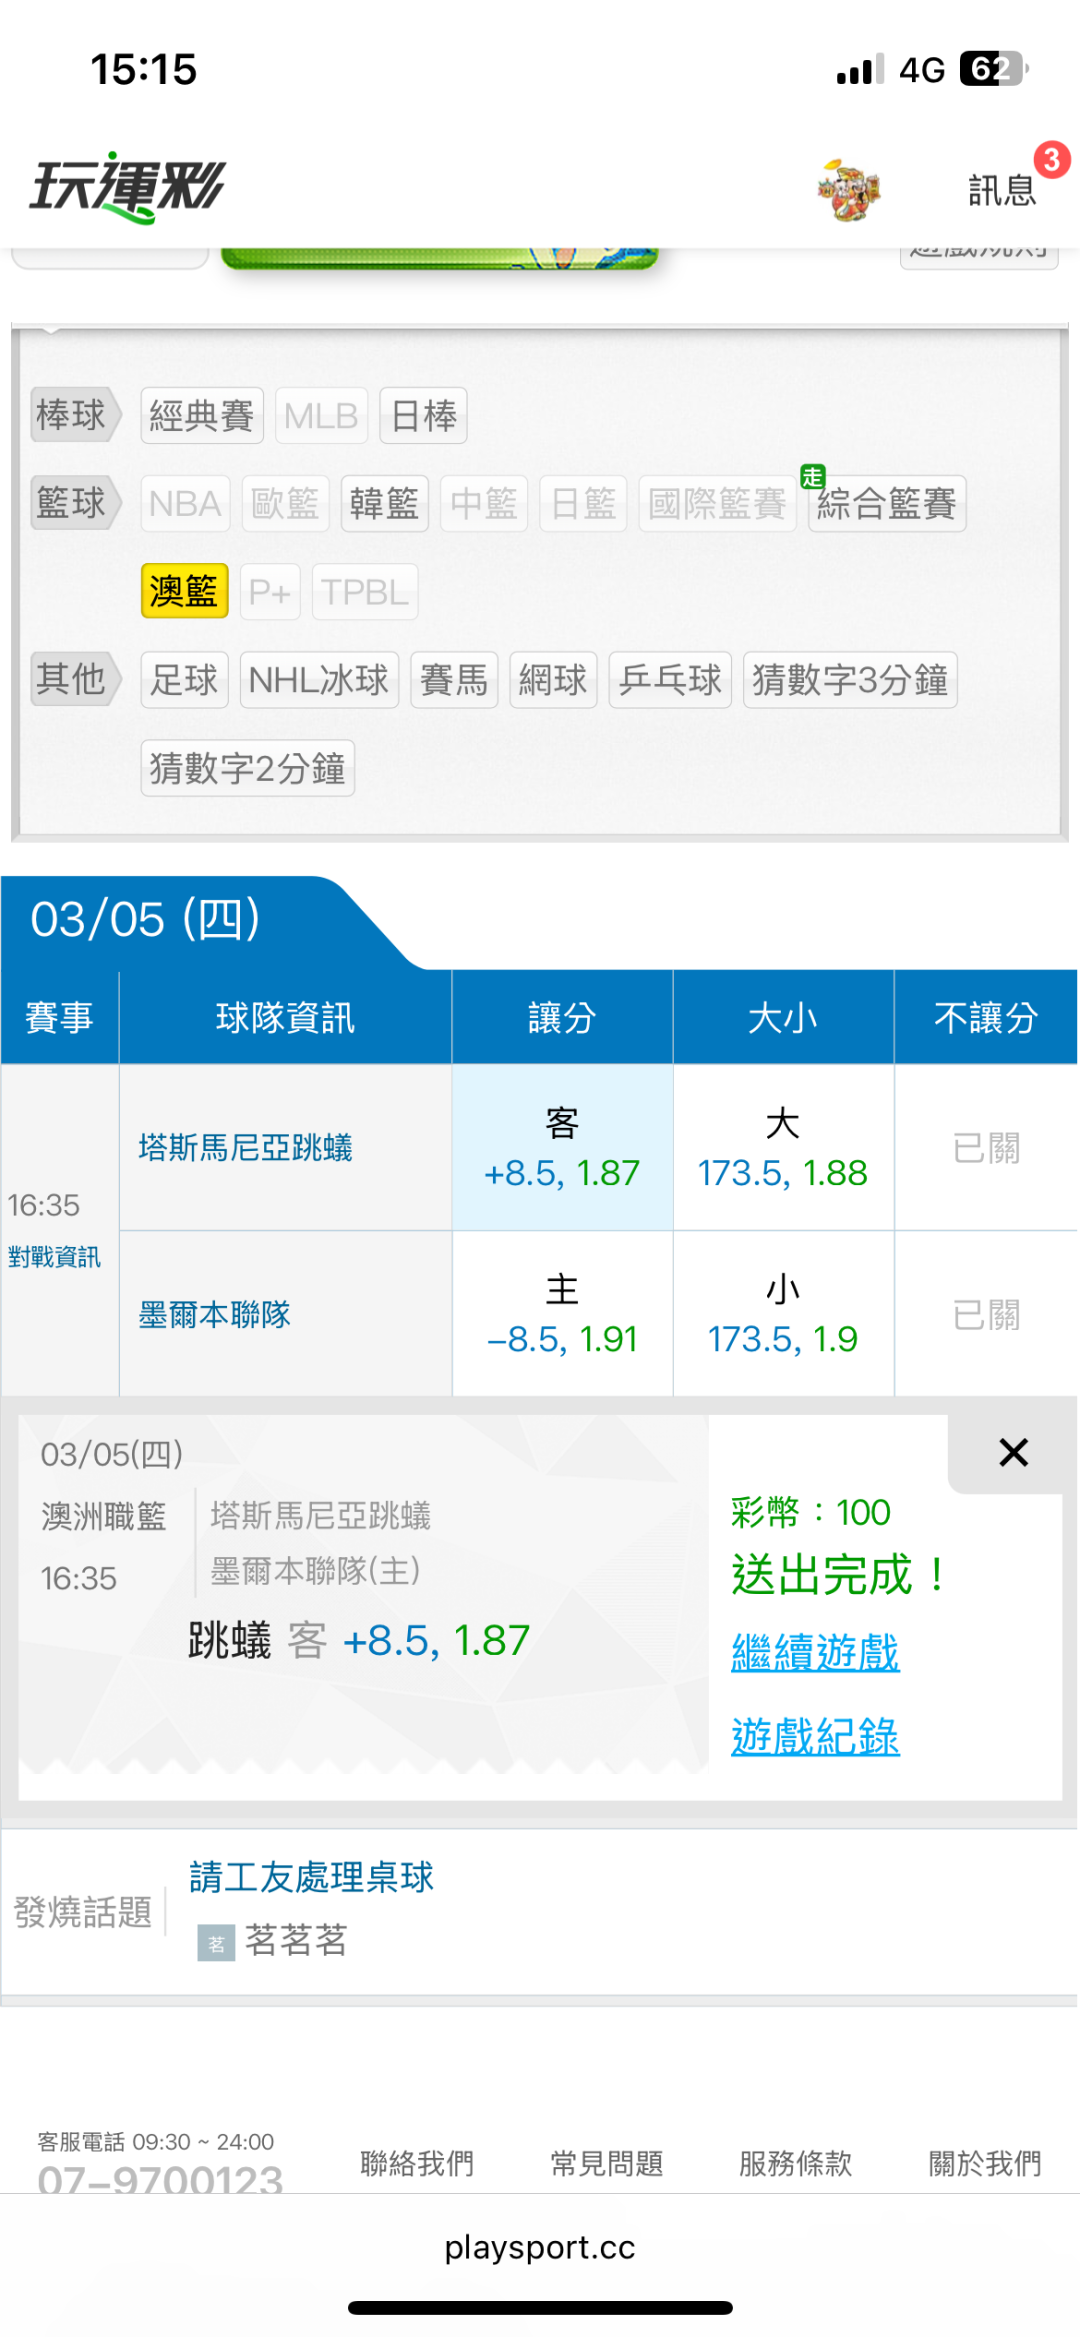Image resolution: width=1080 pixels, height=2337 pixels.
Task: Tap the 塔斯馬尼亞跳蟻 team name
Action: [x=246, y=1148]
